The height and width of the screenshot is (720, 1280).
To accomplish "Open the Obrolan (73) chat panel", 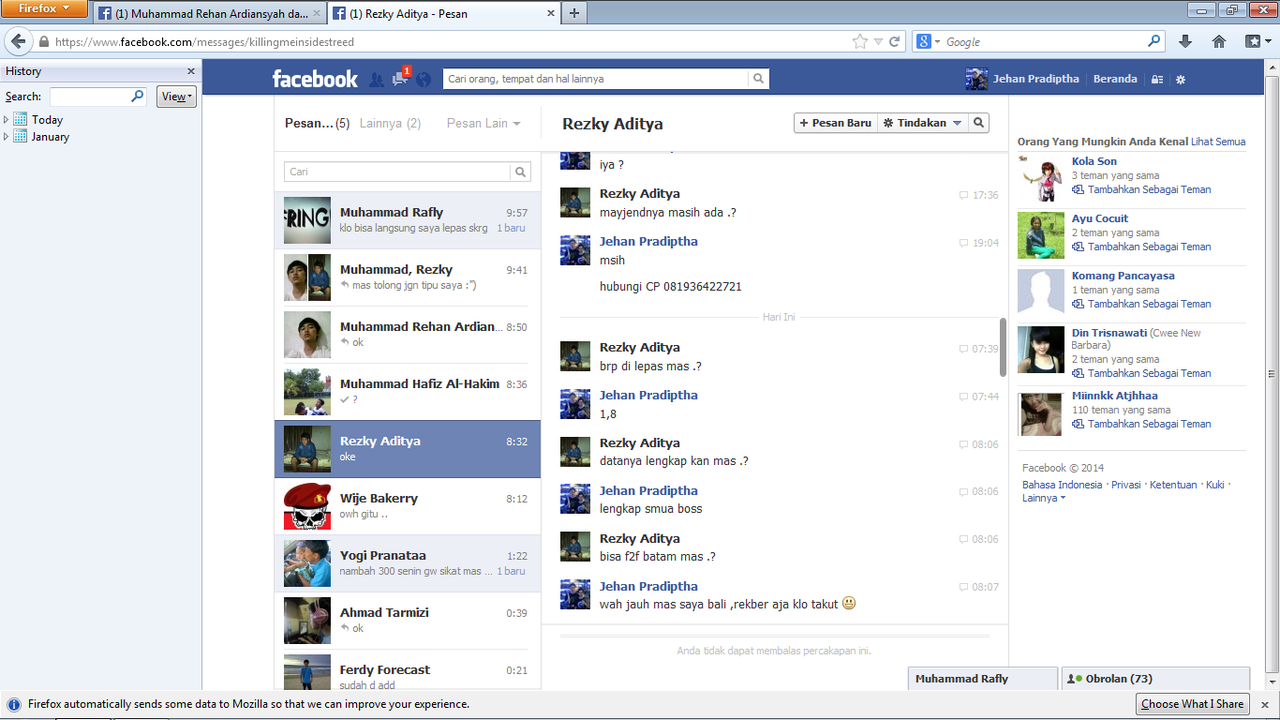I will [1155, 679].
